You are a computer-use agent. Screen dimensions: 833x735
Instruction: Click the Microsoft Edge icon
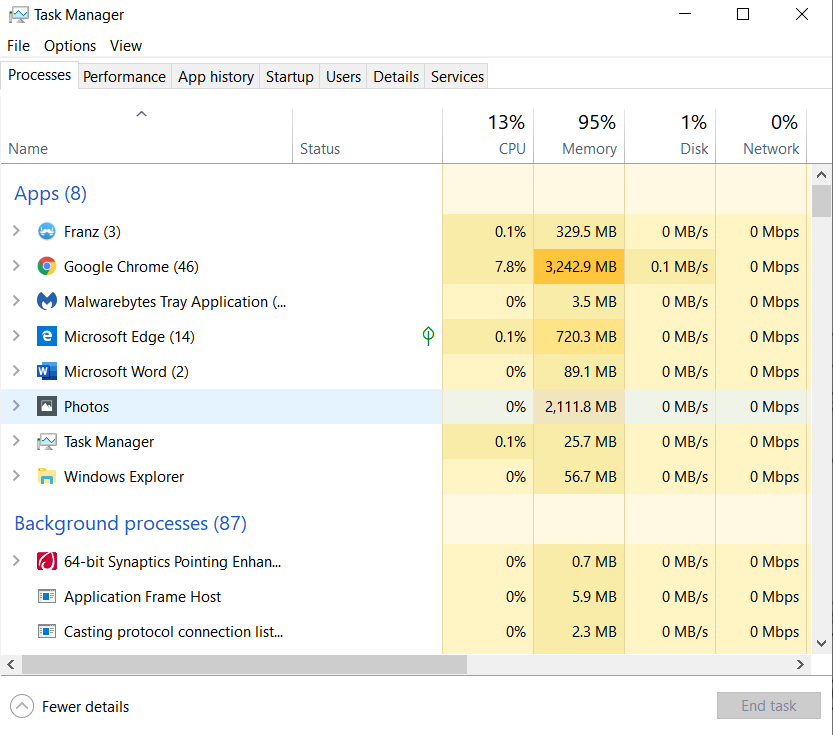(47, 336)
